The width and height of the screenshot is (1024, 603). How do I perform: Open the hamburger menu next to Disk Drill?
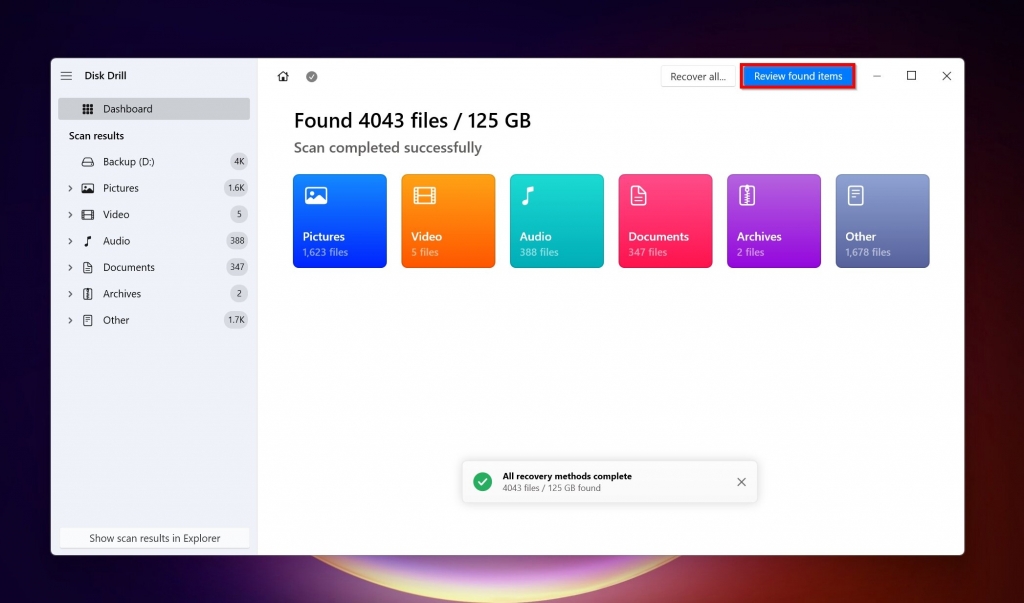(x=66, y=76)
